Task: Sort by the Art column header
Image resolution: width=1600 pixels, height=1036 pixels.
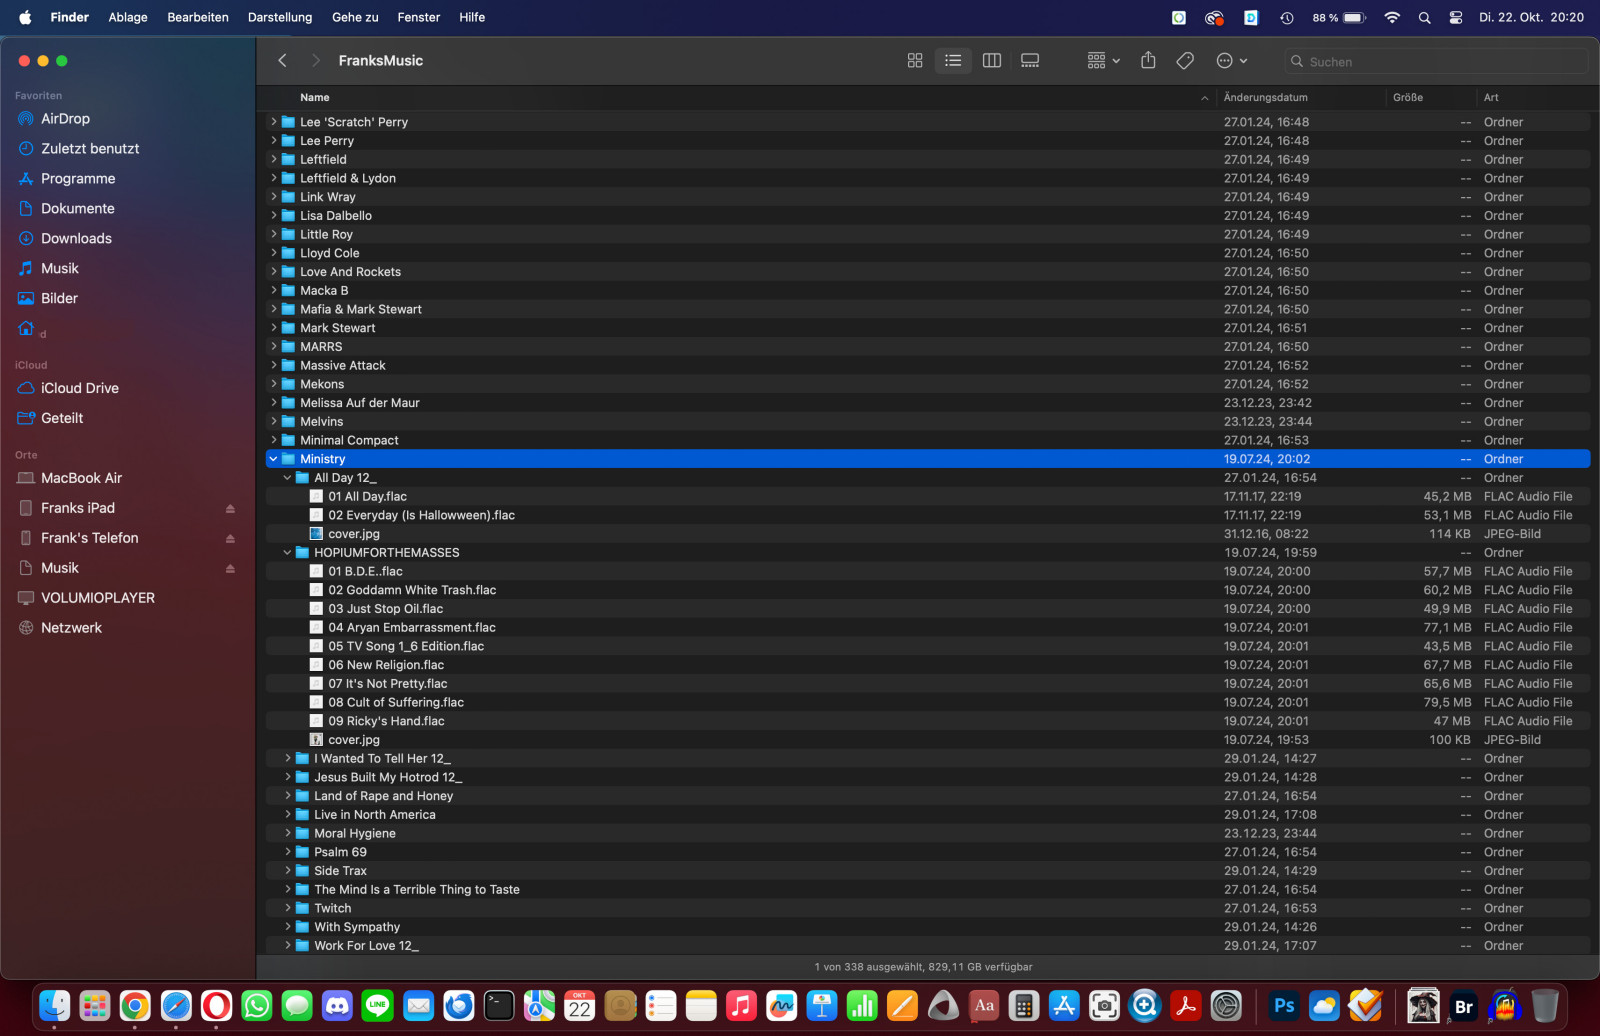Action: (x=1491, y=98)
